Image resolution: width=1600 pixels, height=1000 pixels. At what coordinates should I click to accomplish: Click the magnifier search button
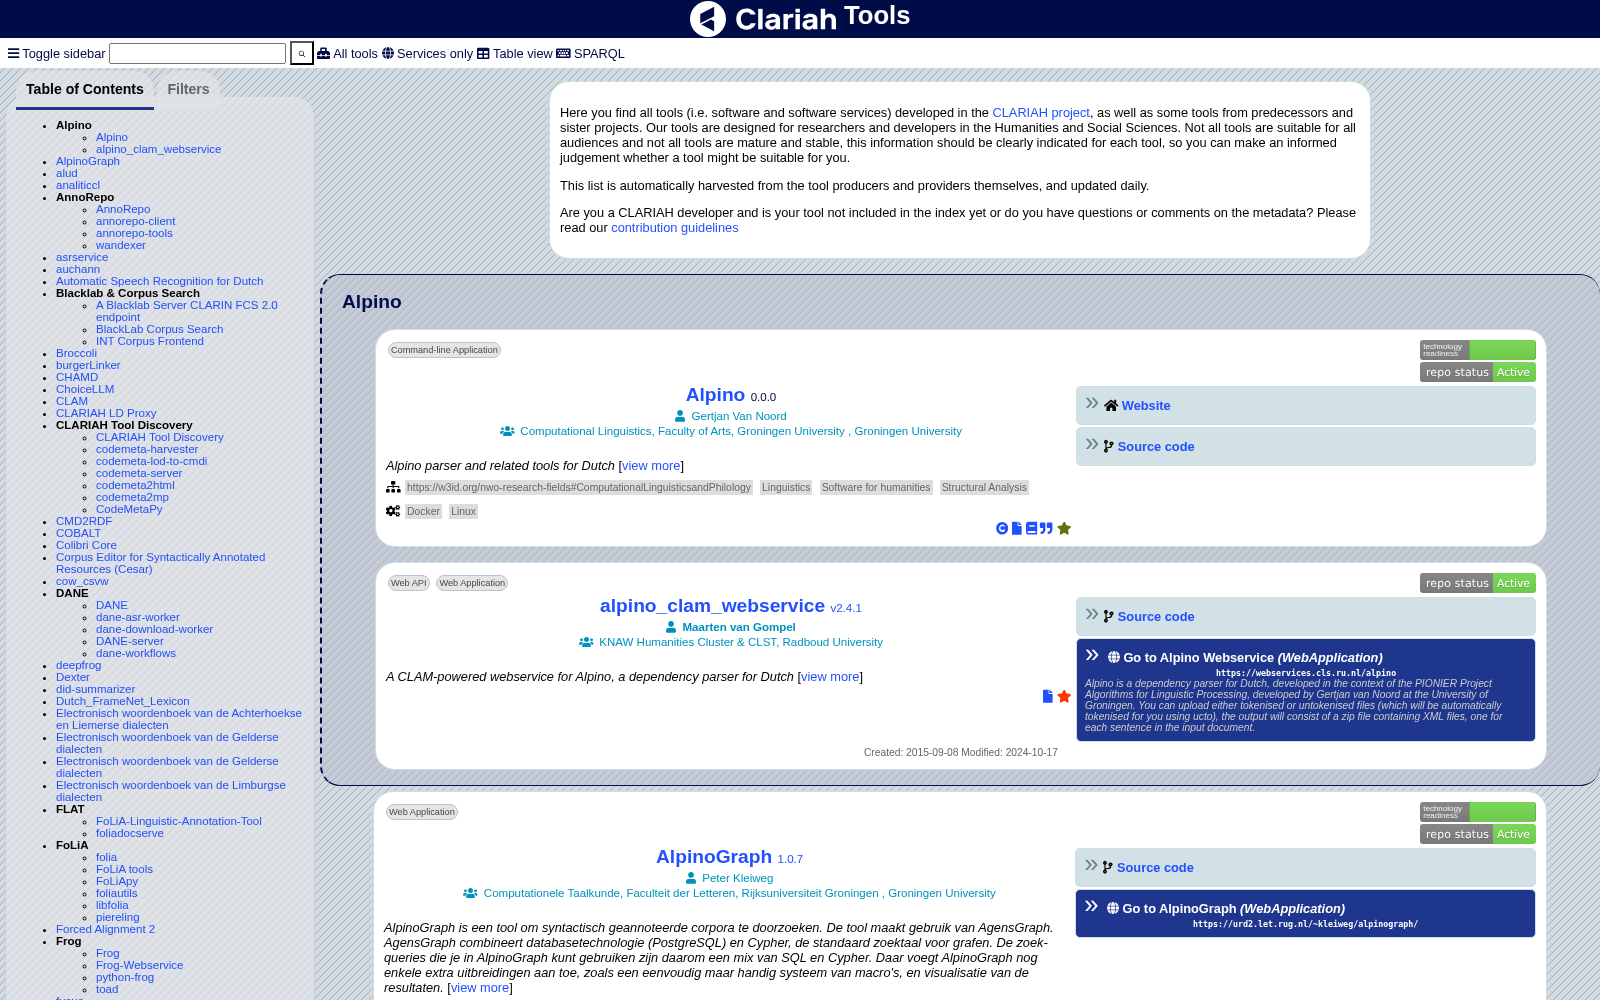tap(302, 53)
